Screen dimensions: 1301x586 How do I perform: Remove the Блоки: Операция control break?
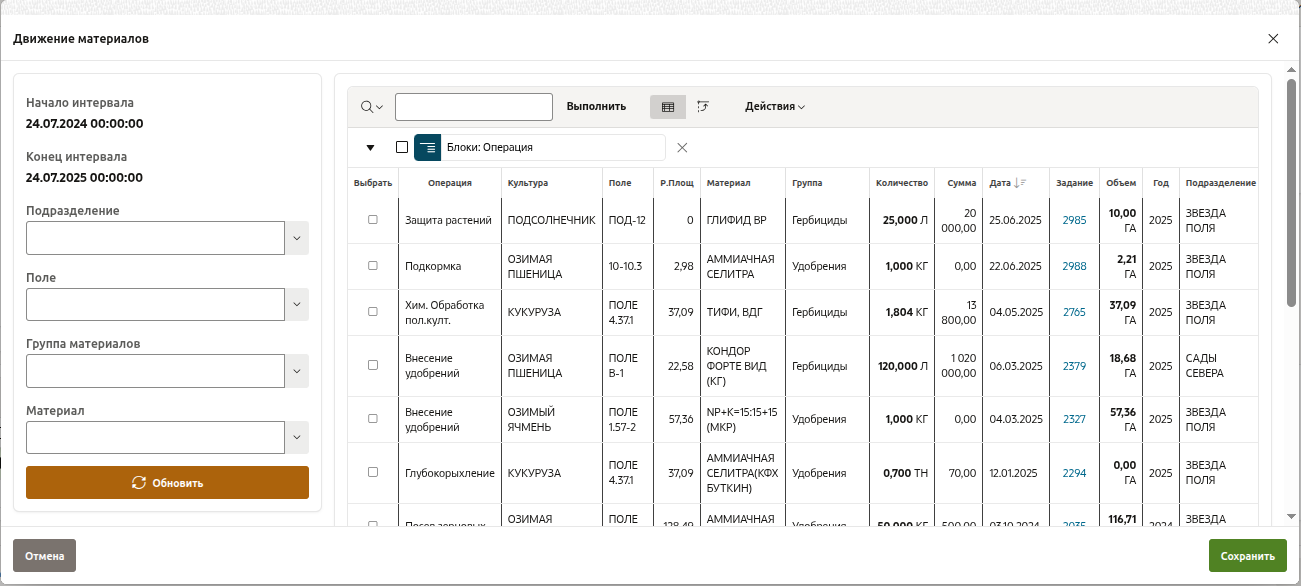tap(682, 148)
